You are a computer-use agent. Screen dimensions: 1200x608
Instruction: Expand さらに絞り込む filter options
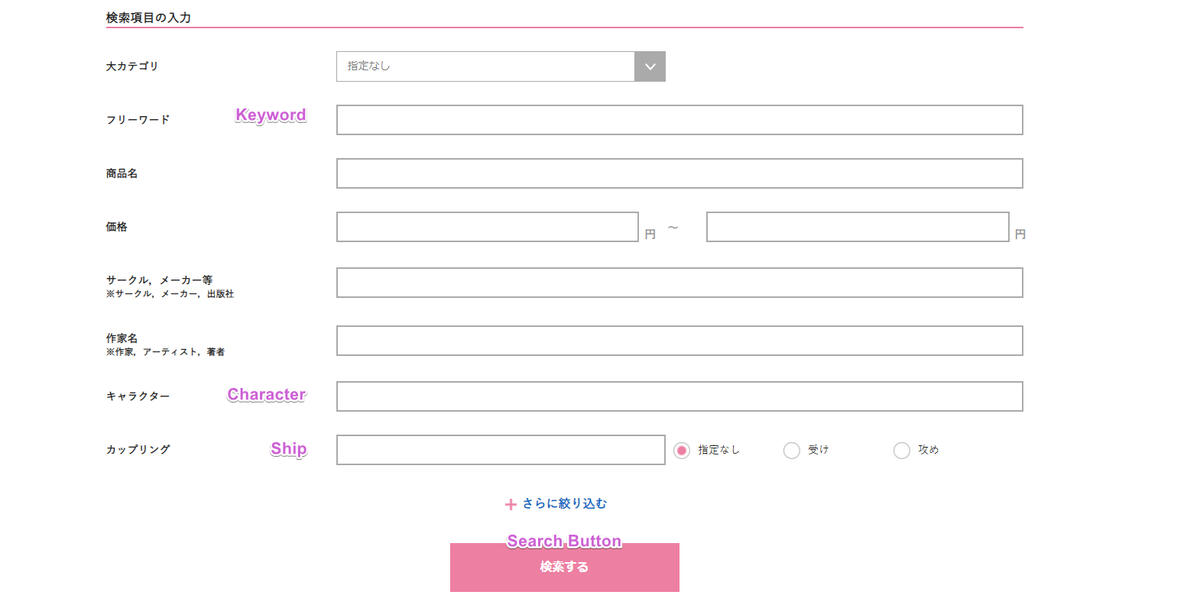564,504
